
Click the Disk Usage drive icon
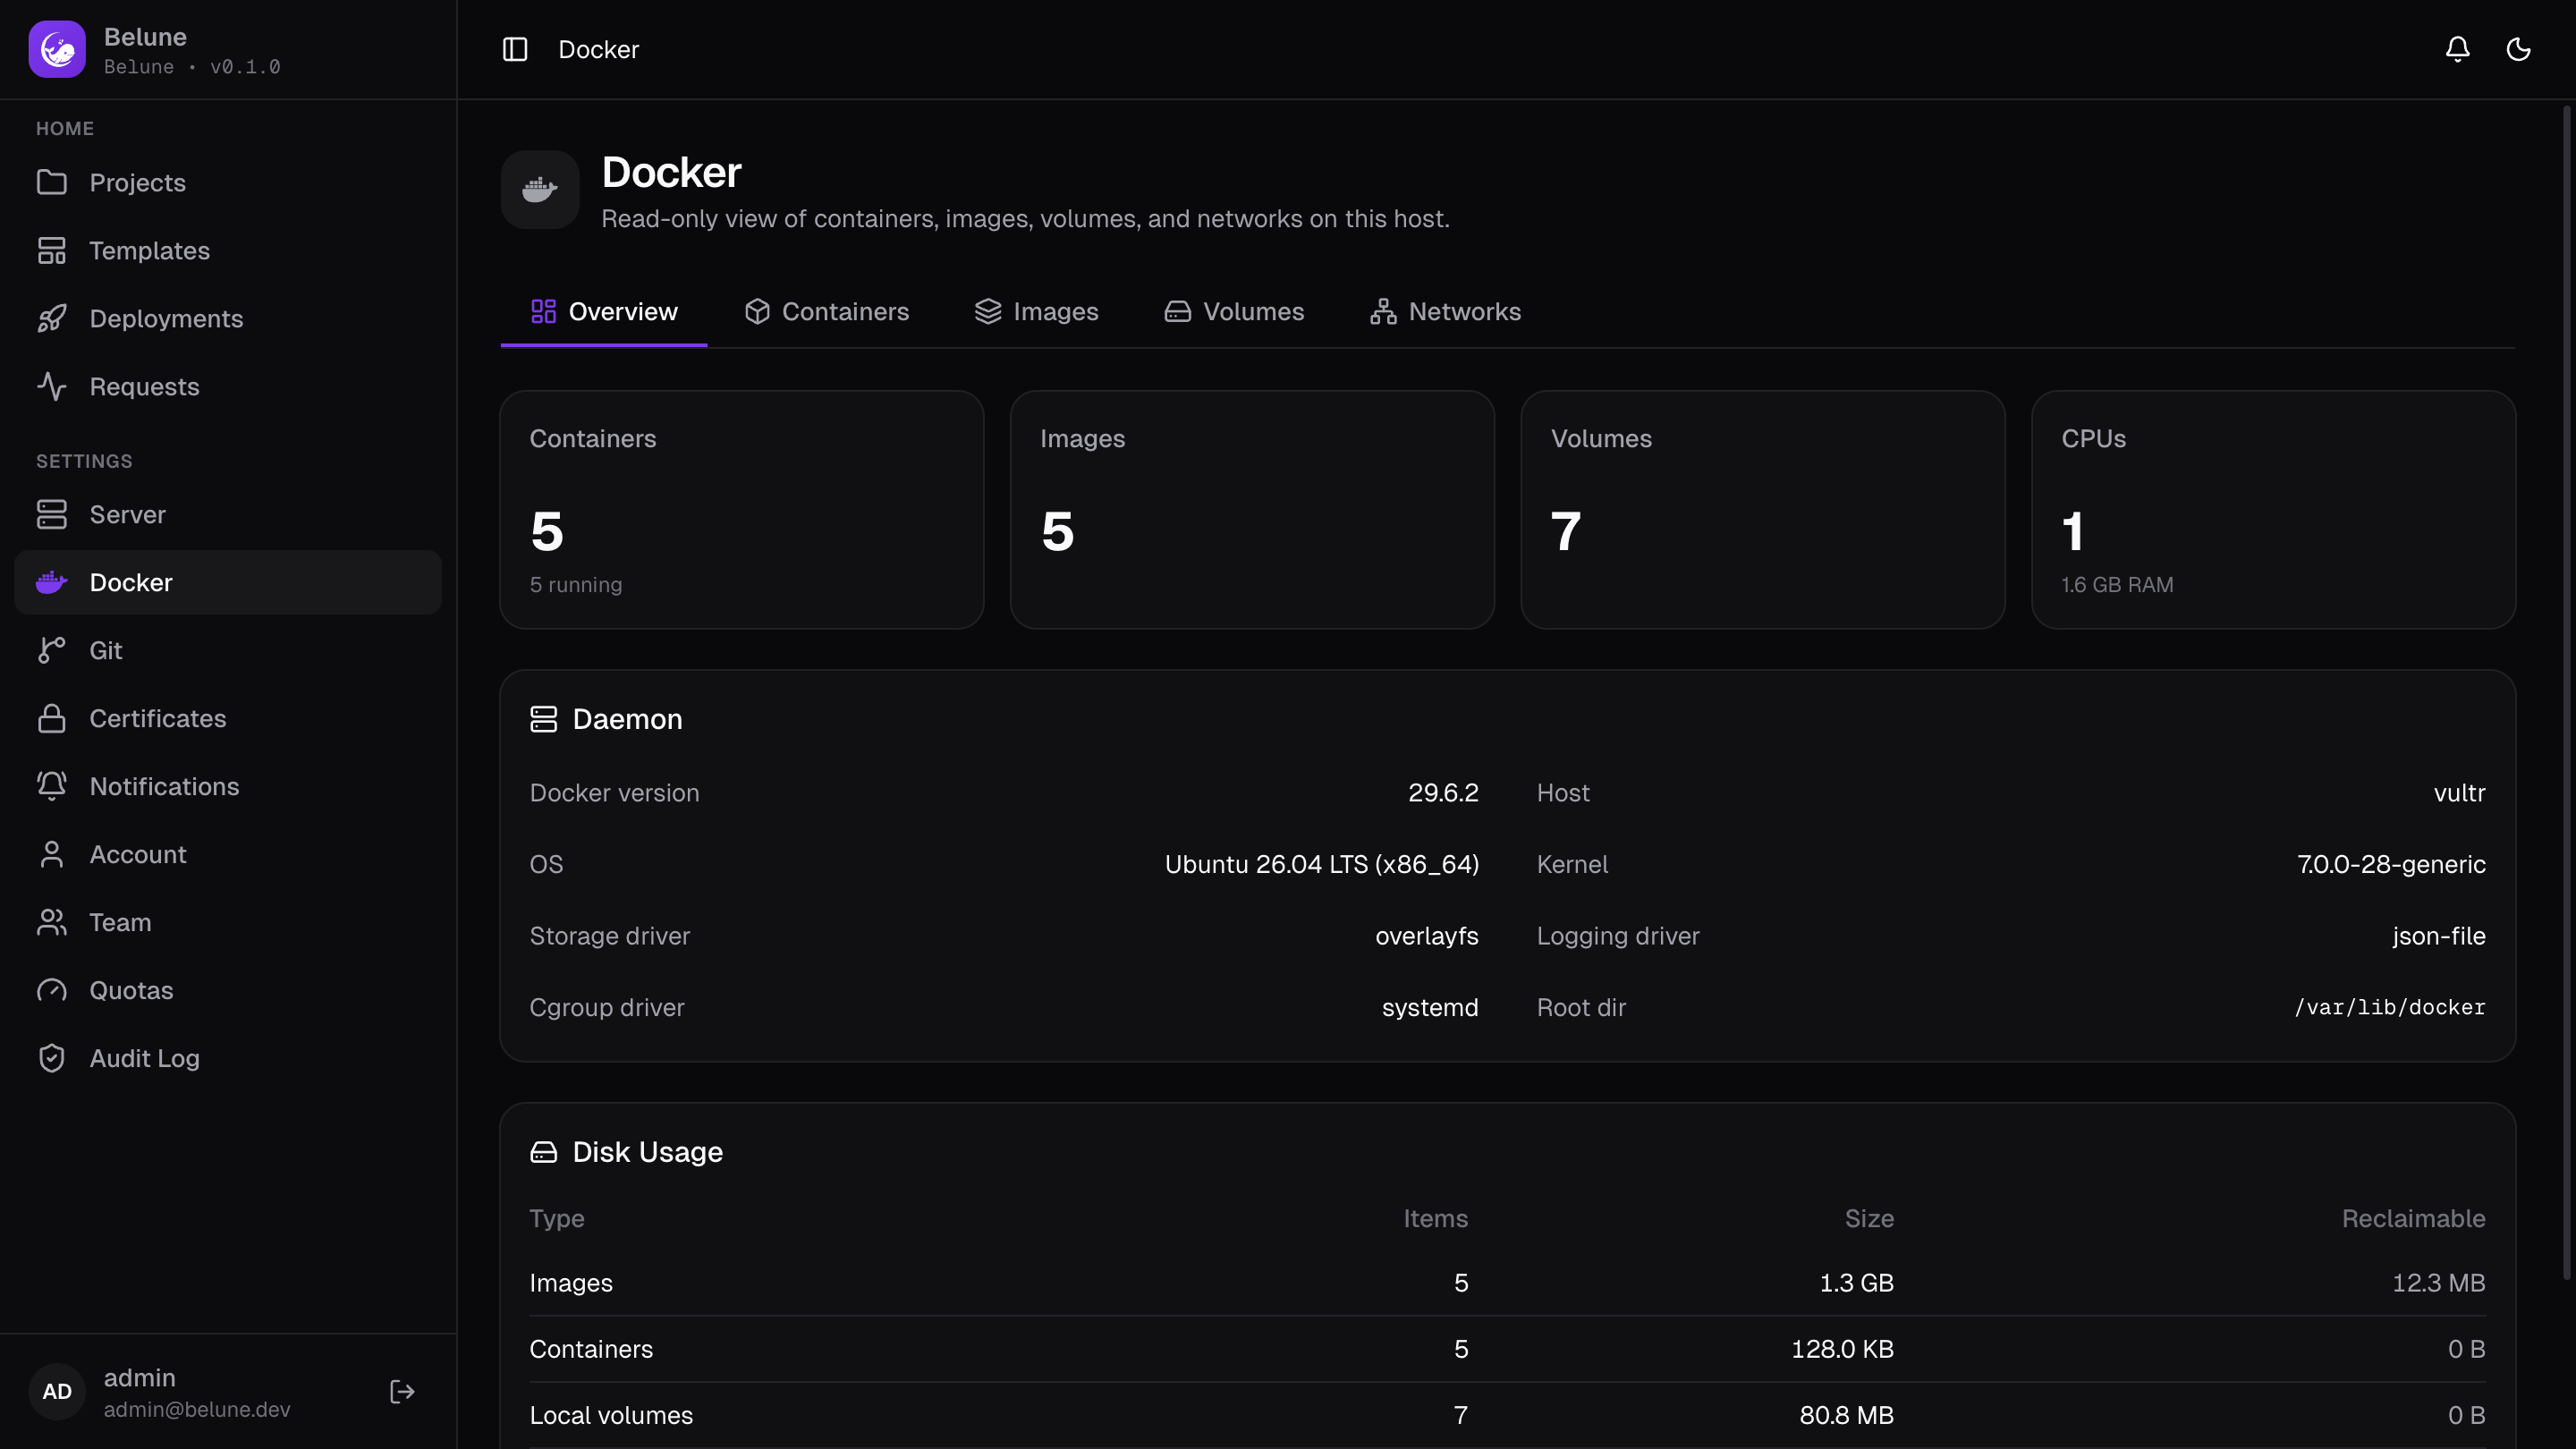point(544,1152)
